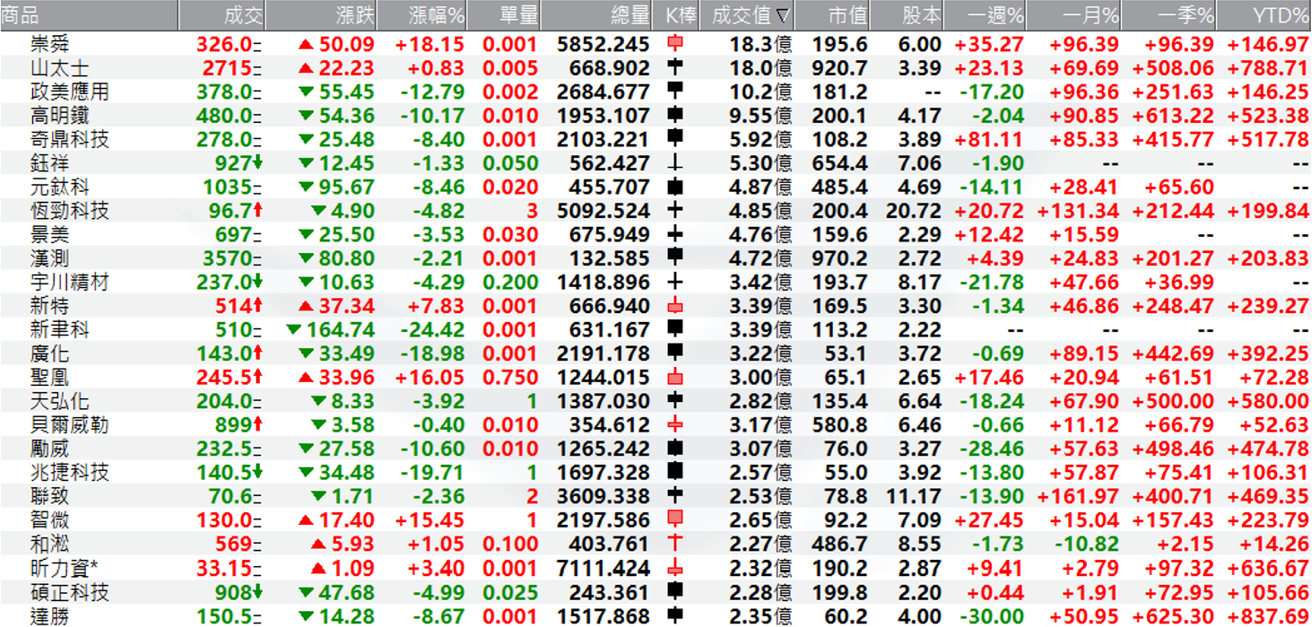Open the stock 政美應用

click(x=69, y=92)
